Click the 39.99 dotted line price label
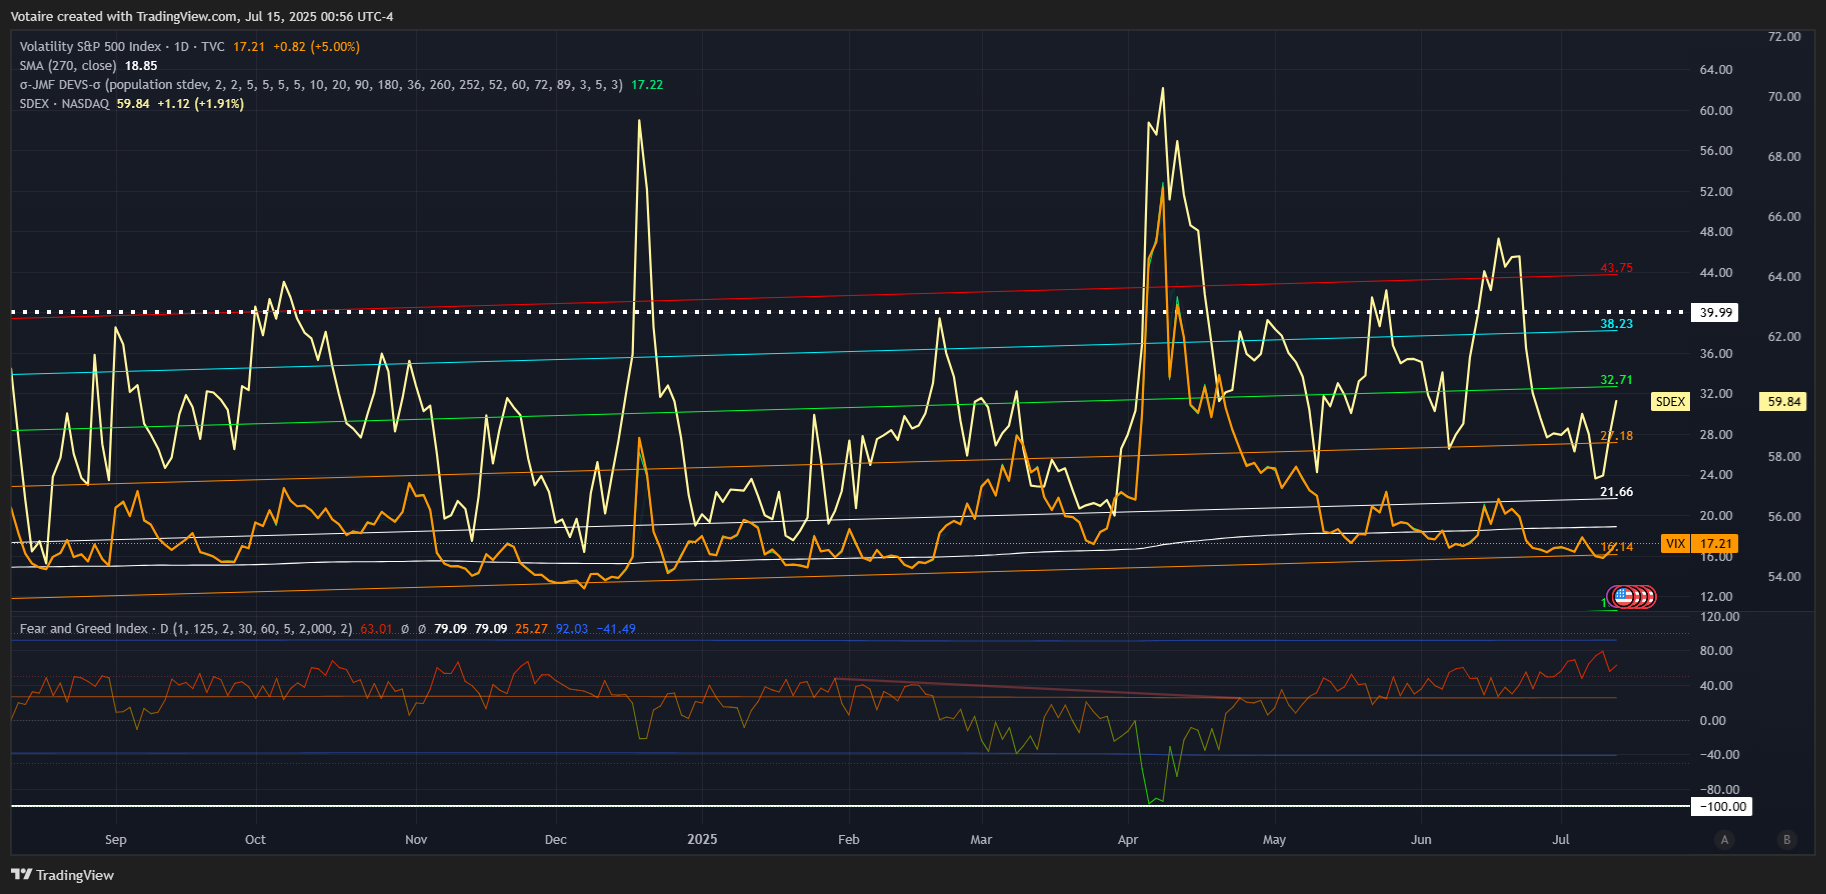Screen dimensions: 1826x894 (x=1715, y=313)
